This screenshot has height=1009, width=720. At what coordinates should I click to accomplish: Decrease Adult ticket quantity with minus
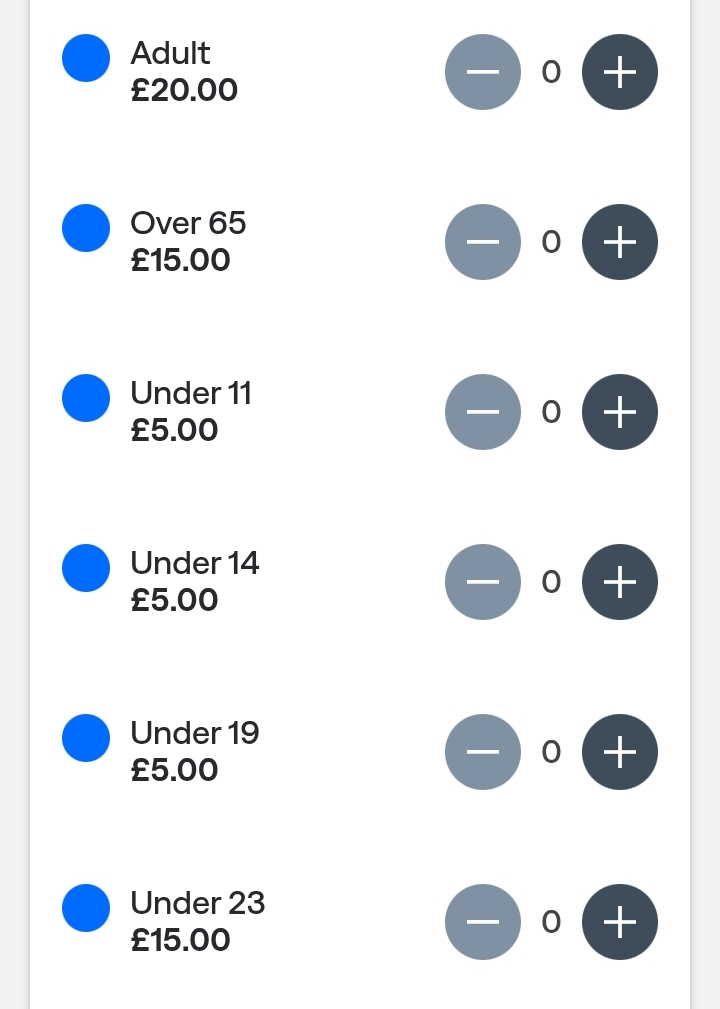click(x=483, y=72)
